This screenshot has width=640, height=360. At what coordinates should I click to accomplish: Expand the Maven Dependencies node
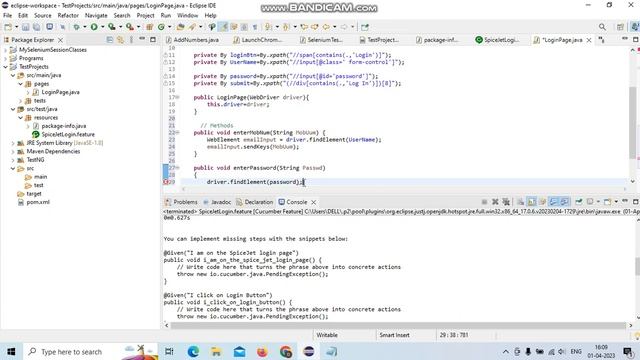point(13,151)
